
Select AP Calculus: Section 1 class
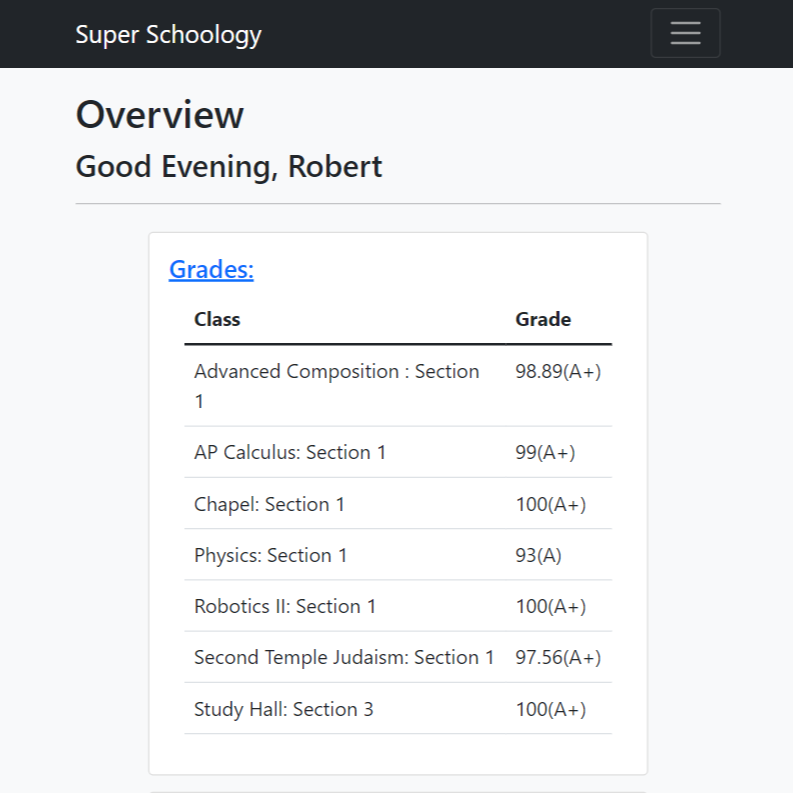coord(290,452)
